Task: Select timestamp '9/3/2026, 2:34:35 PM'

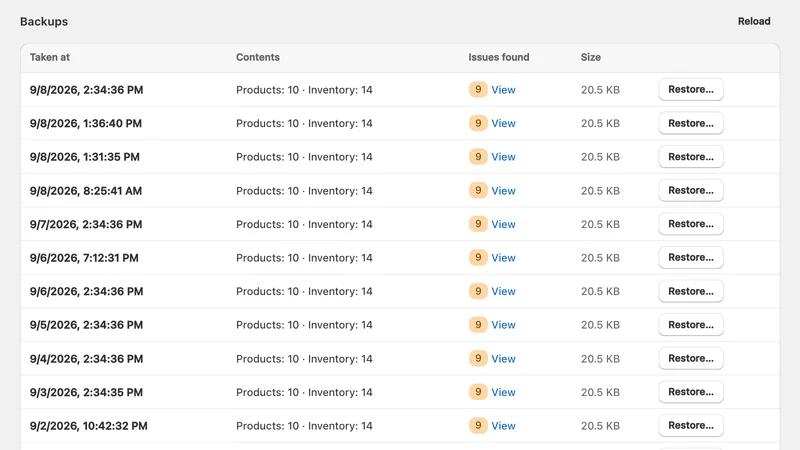Action: click(86, 392)
